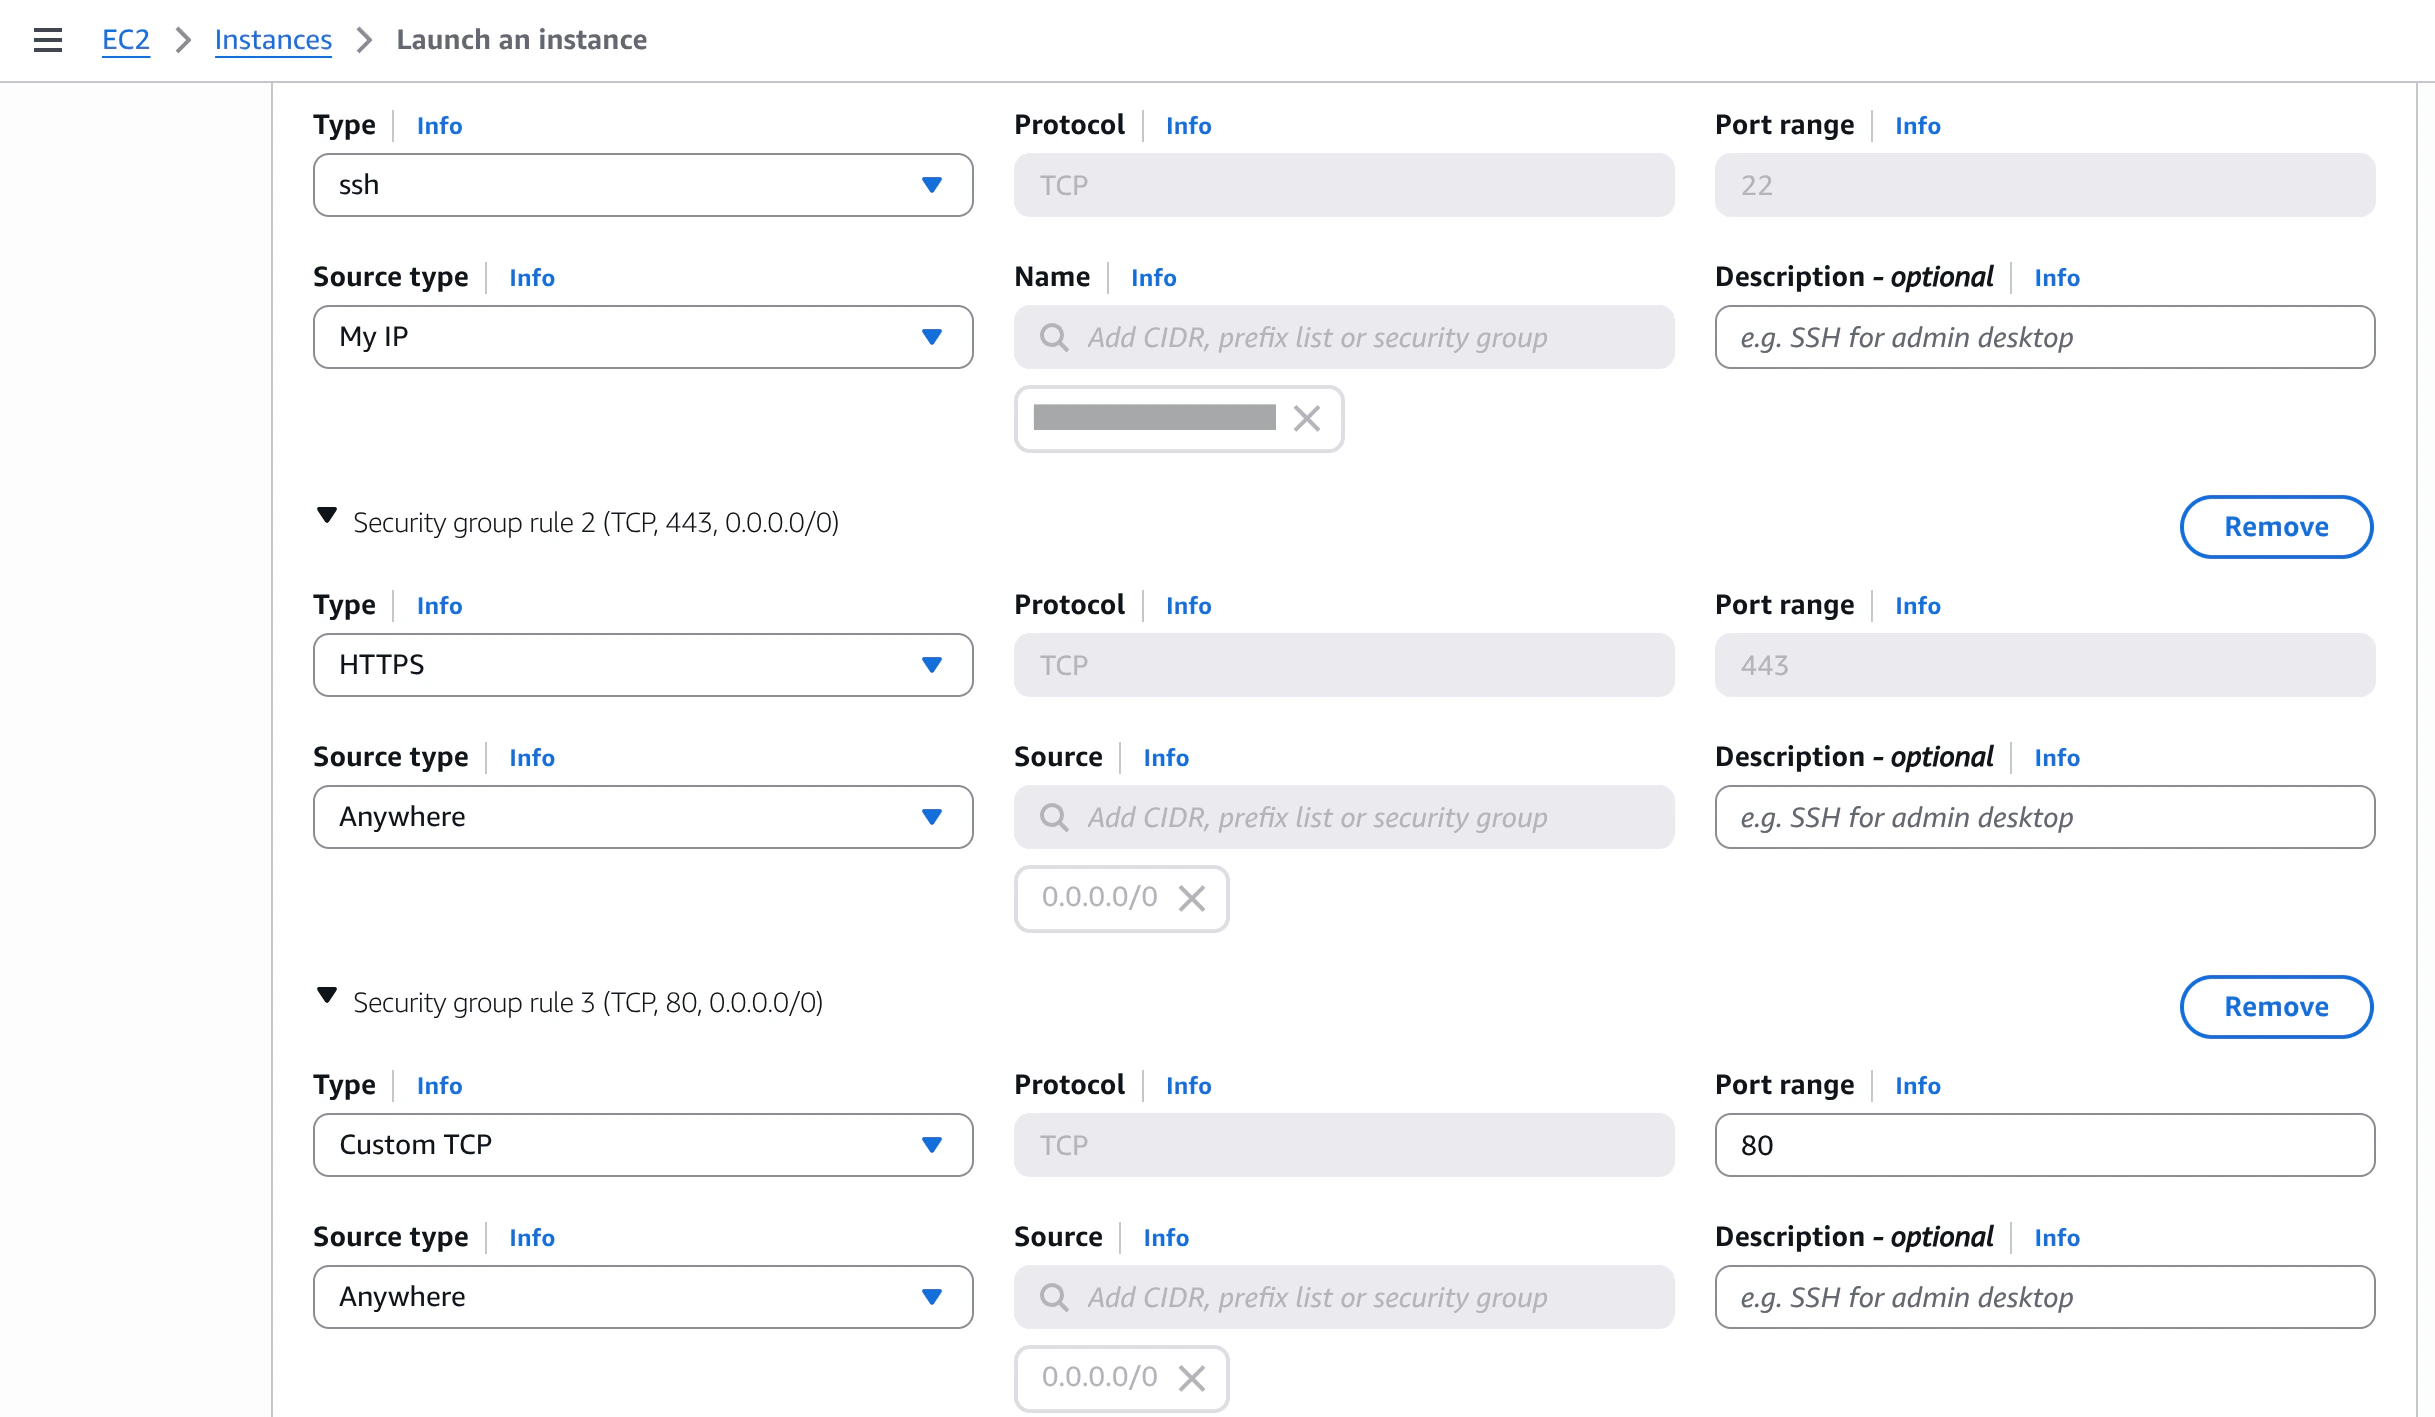Go to EC2 breadcrumb link
2435x1417 pixels.
(x=126, y=40)
